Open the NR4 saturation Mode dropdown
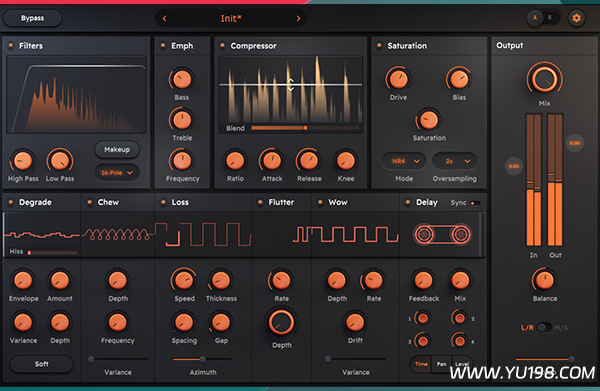 click(405, 161)
